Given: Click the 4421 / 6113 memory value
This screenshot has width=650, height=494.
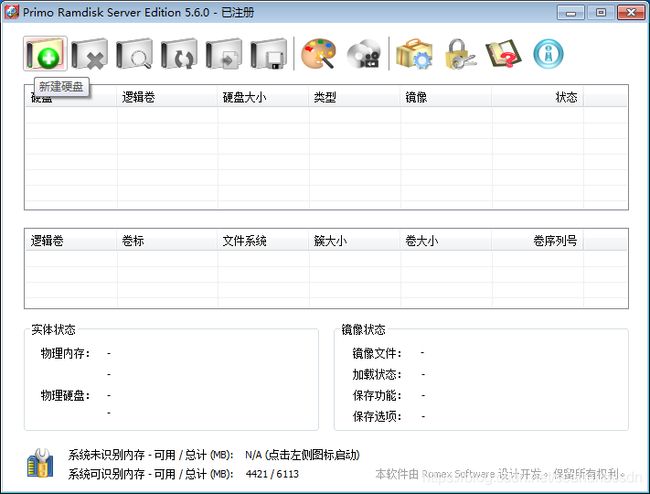Looking at the screenshot, I should click(x=272, y=474).
